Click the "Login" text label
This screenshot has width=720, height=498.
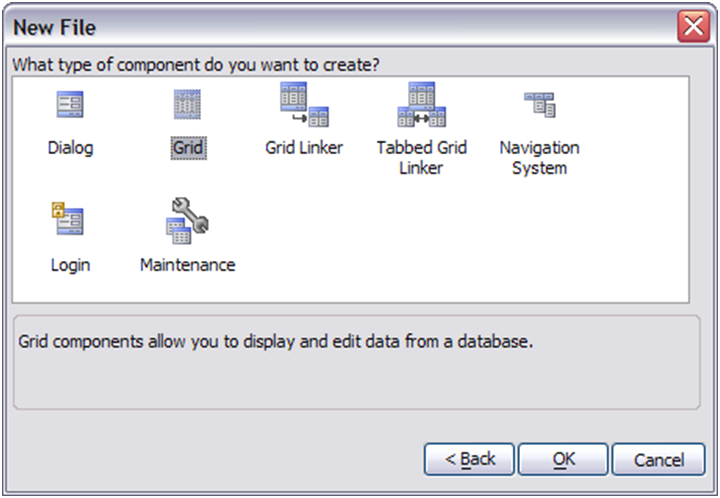[x=70, y=265]
